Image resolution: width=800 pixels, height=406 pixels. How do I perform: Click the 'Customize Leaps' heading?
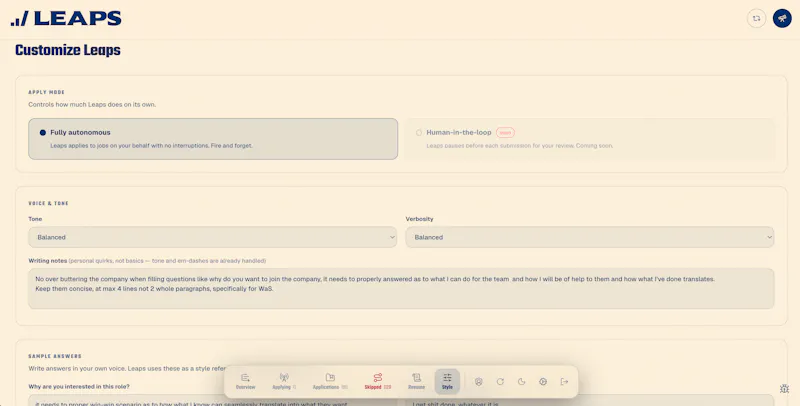tap(68, 50)
